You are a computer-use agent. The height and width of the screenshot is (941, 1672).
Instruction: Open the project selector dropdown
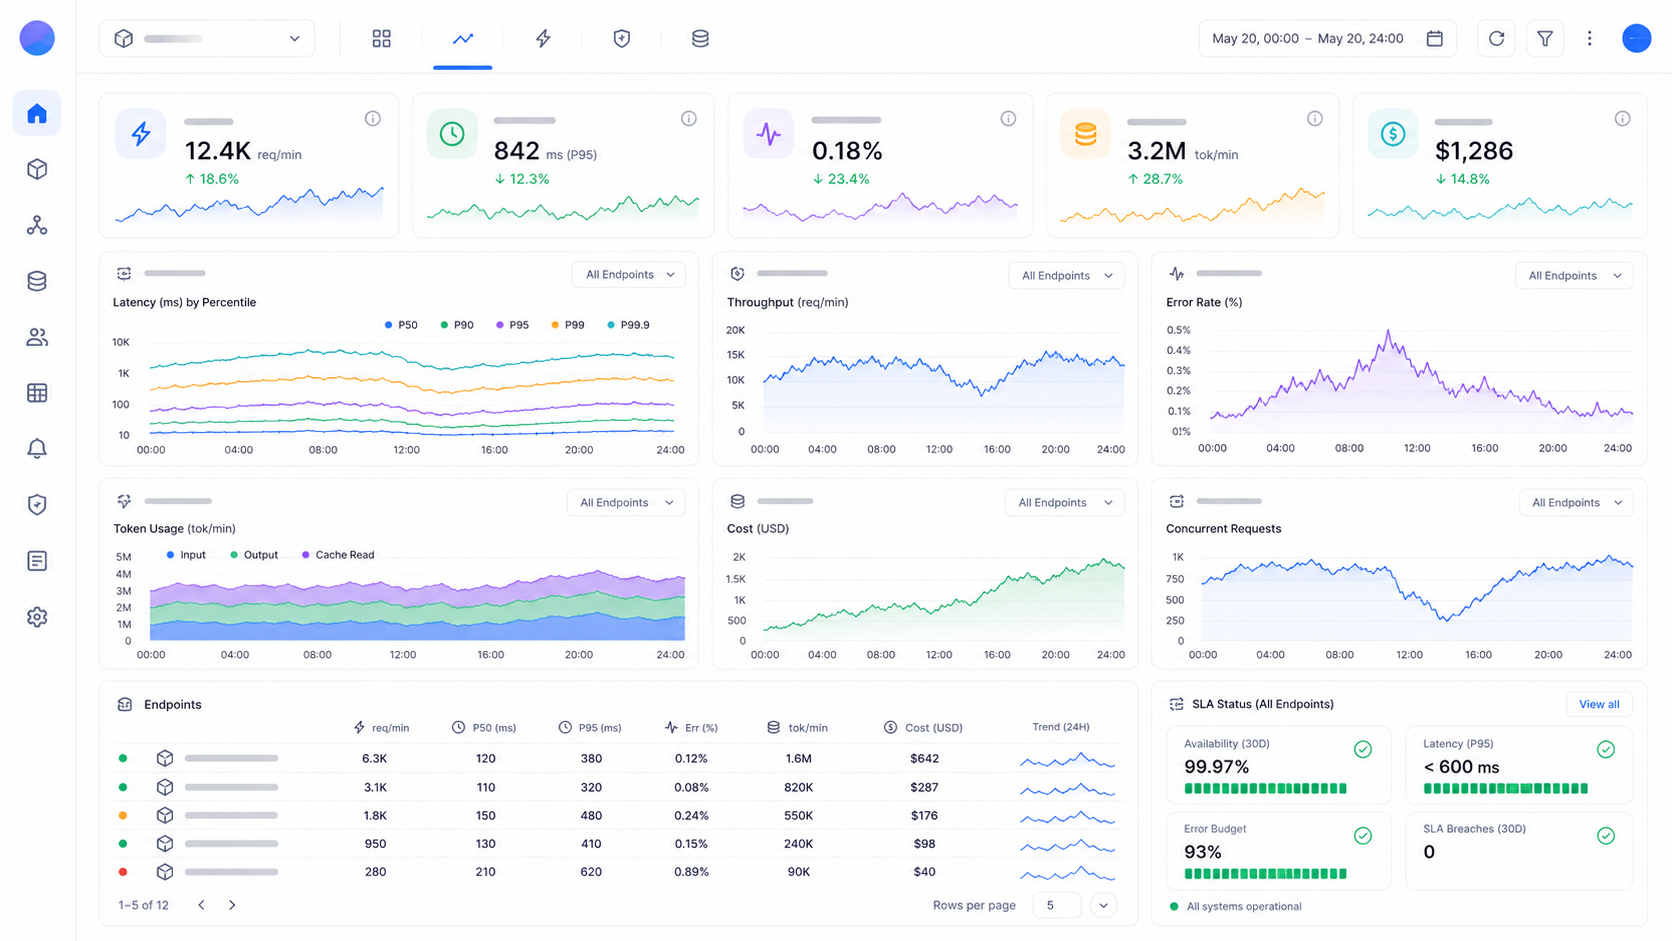click(x=207, y=38)
